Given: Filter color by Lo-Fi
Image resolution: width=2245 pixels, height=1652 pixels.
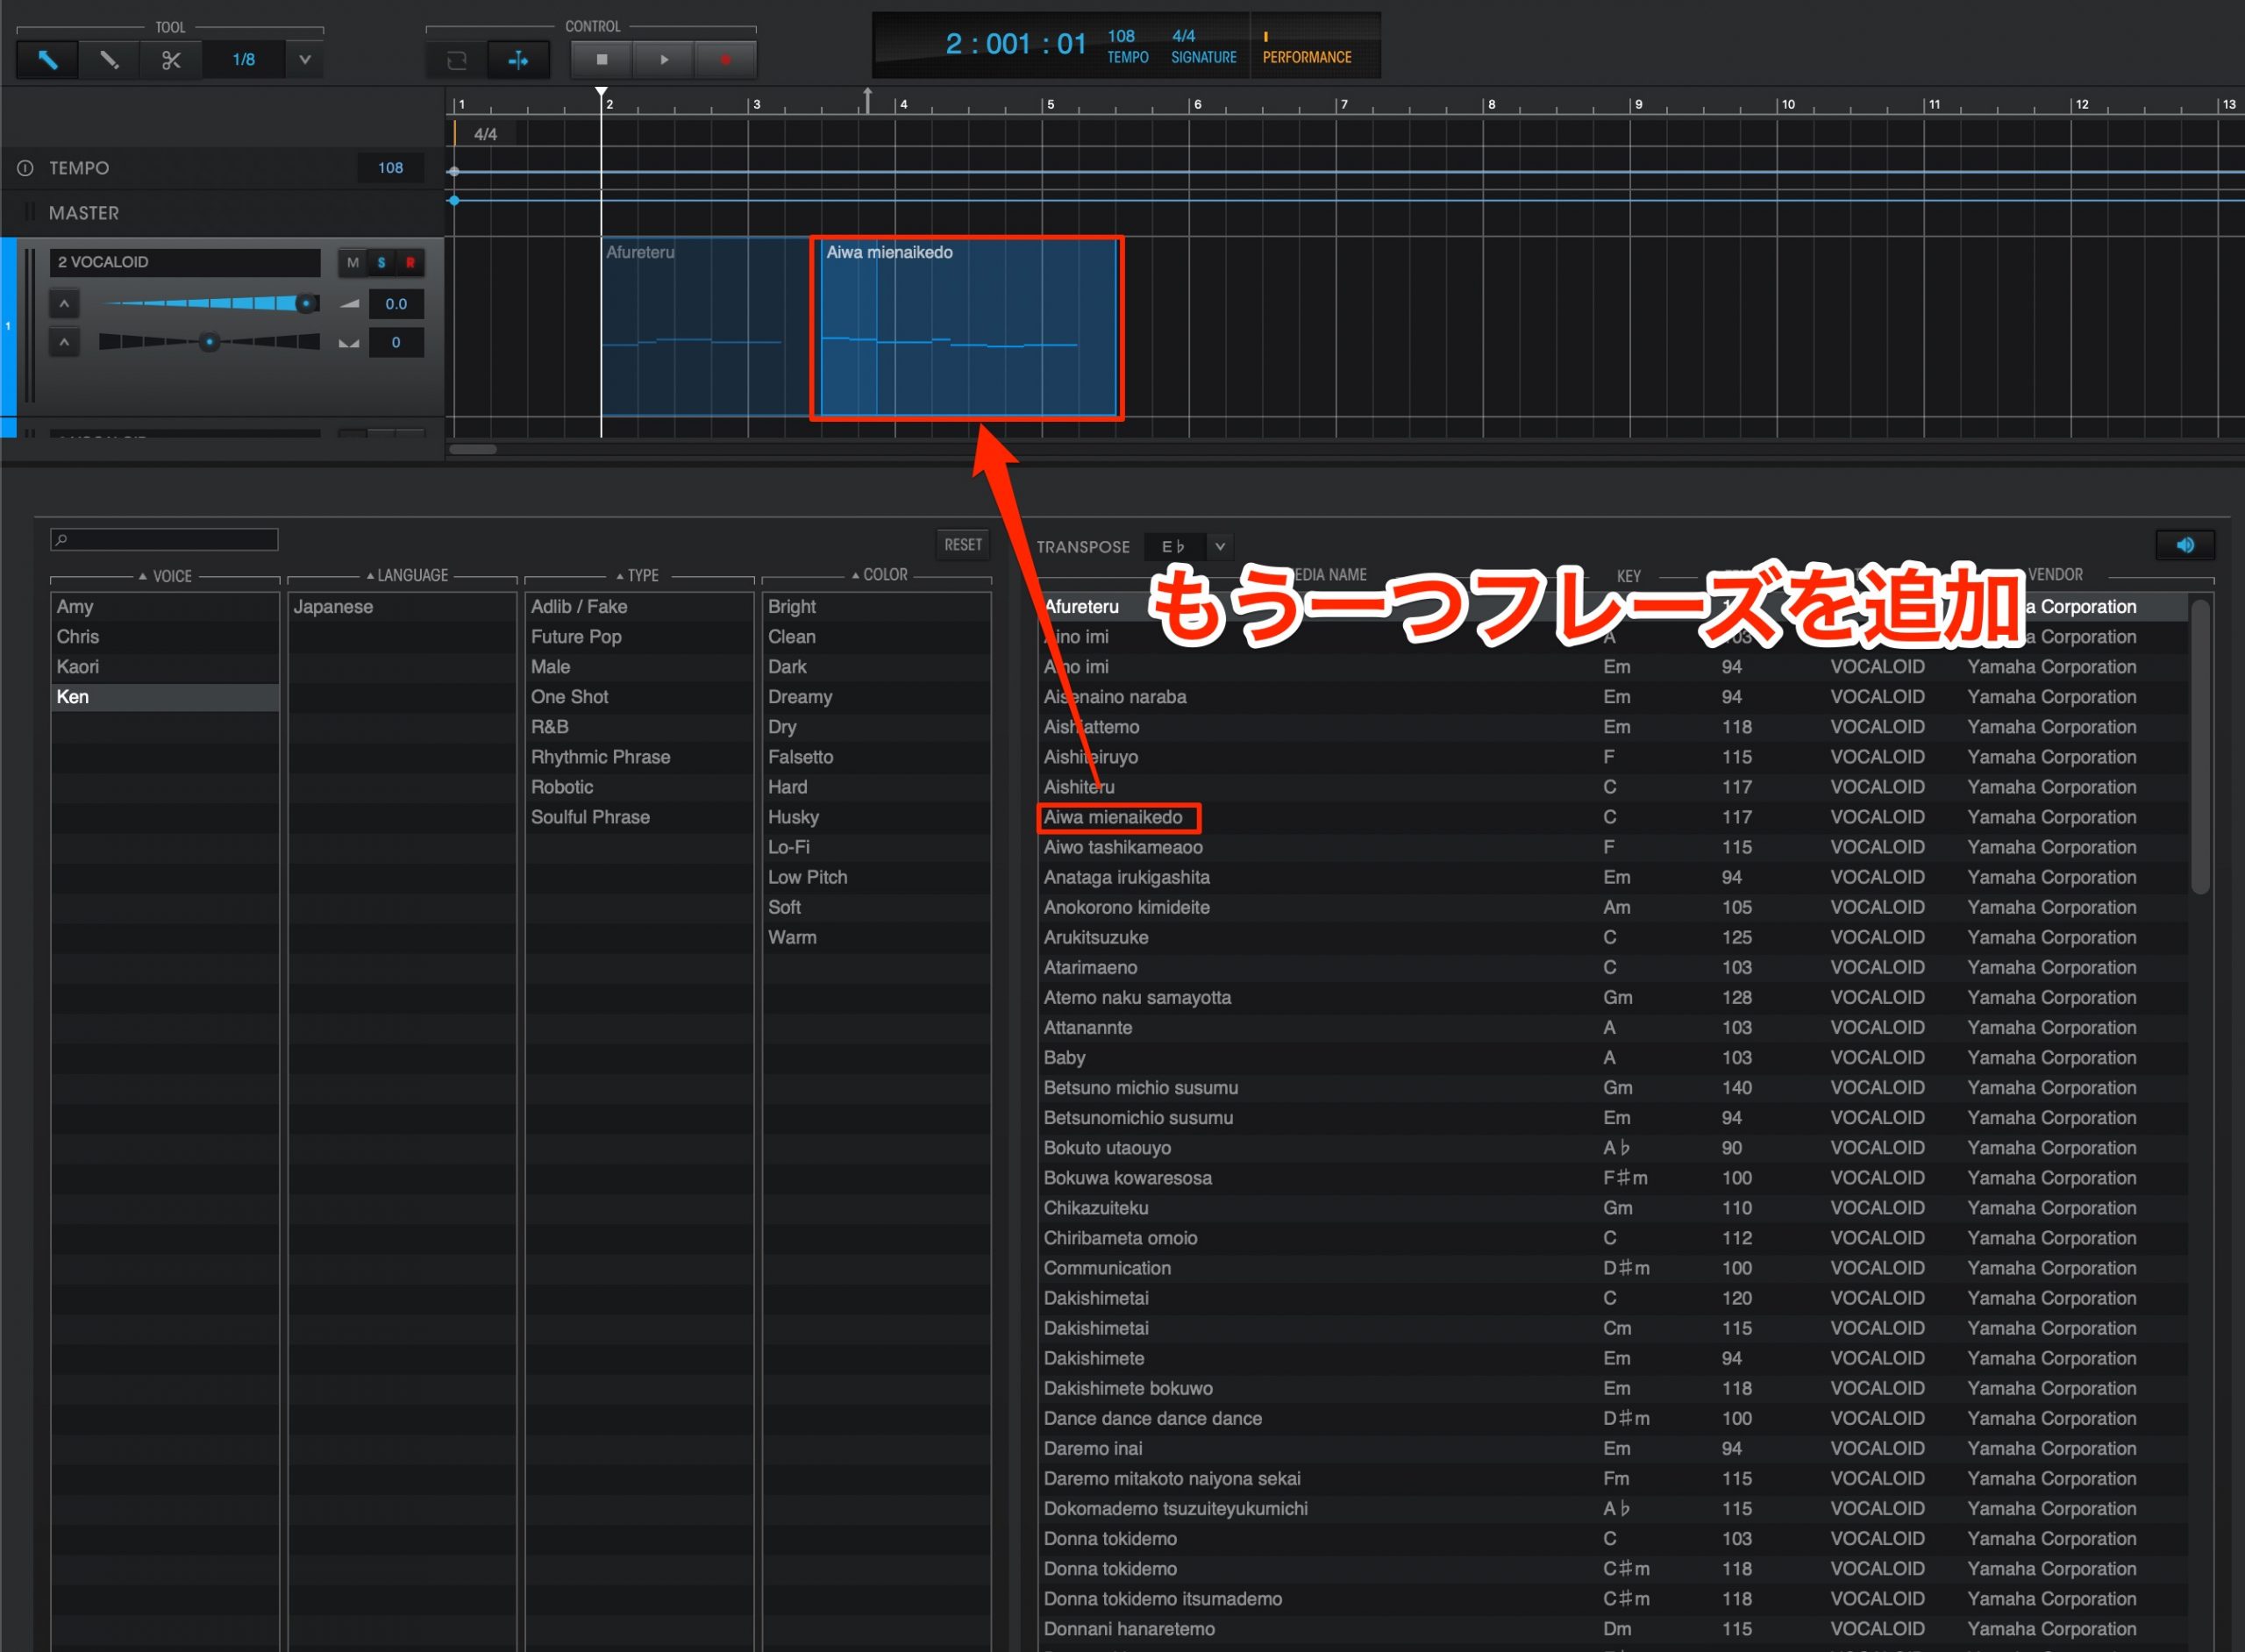Looking at the screenshot, I should 876,847.
